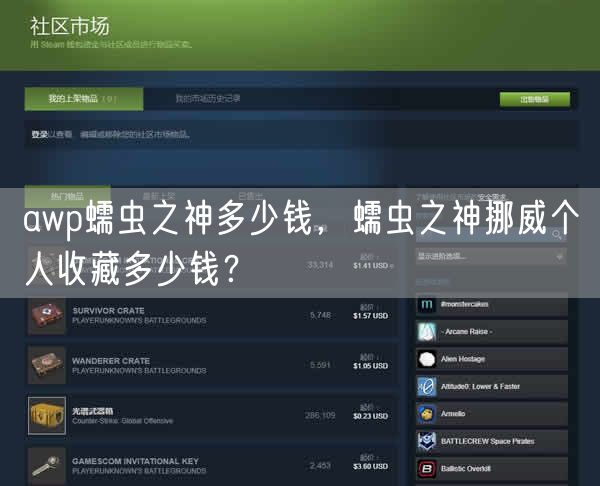
Task: Open the Survivor Crate item thumbnail
Action: tap(47, 316)
